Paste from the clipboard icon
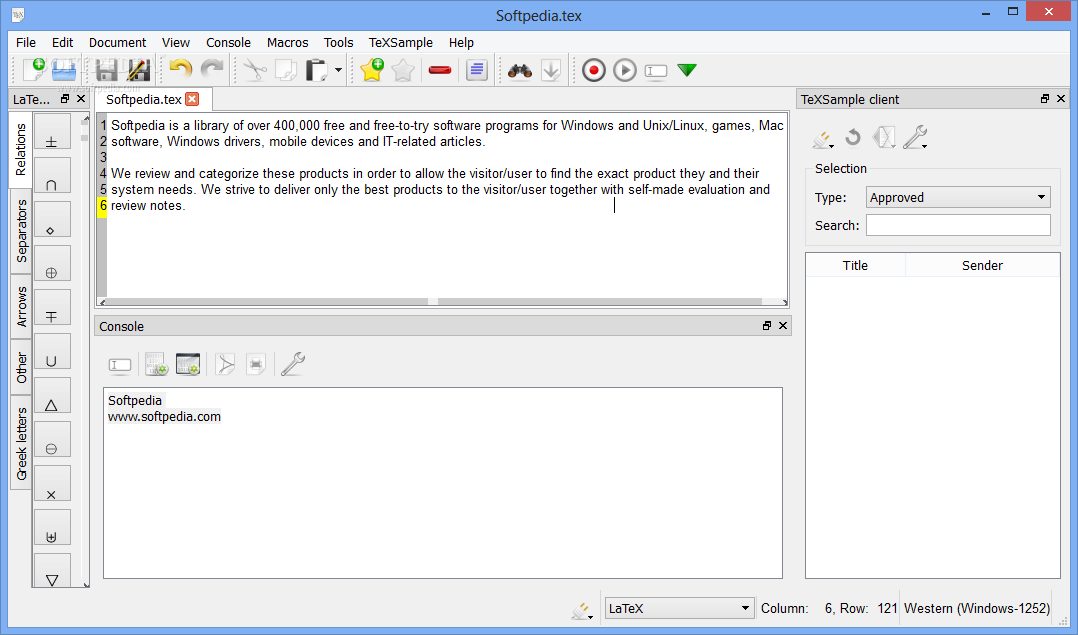Viewport: 1078px width, 635px height. [316, 70]
